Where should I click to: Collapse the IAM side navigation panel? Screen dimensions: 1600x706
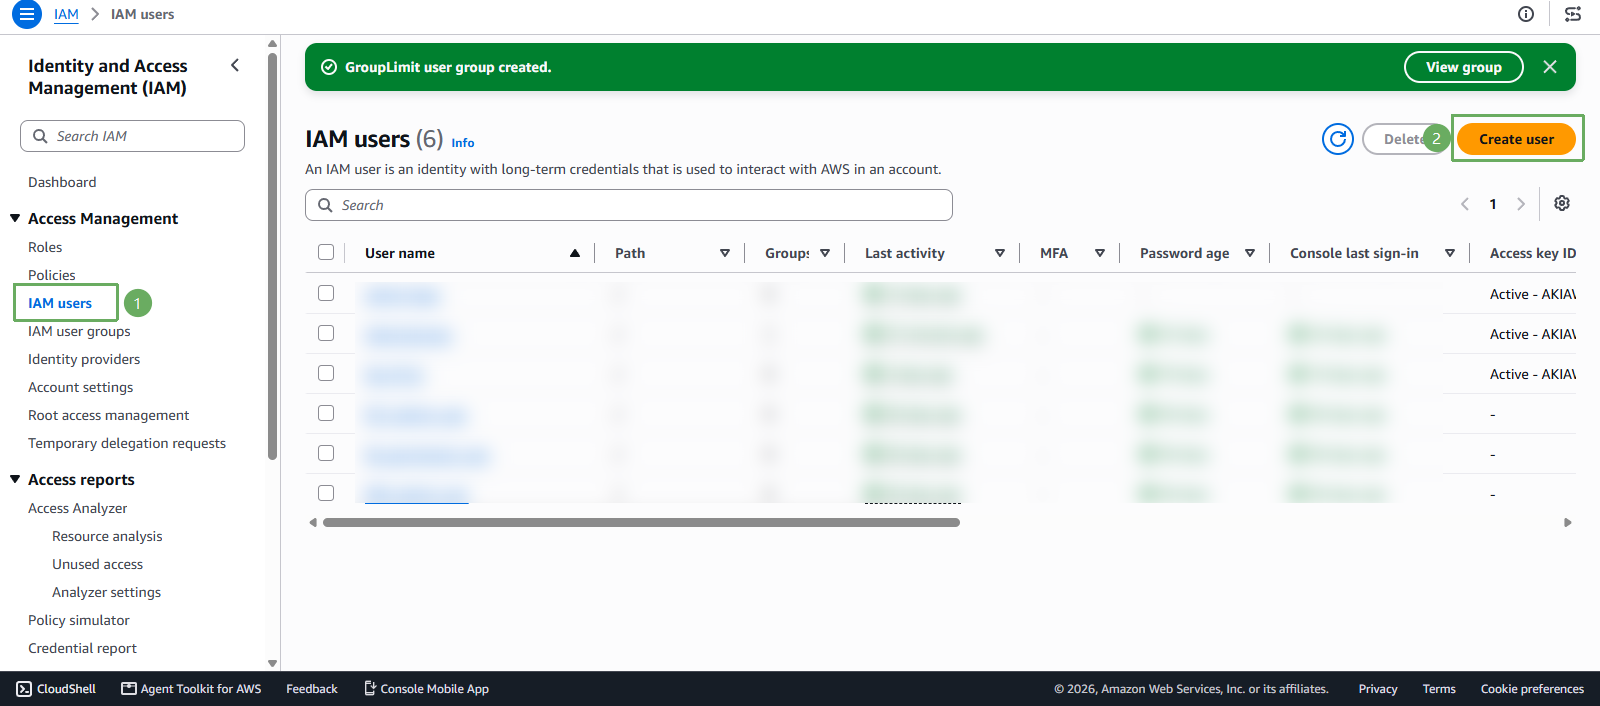[x=235, y=65]
